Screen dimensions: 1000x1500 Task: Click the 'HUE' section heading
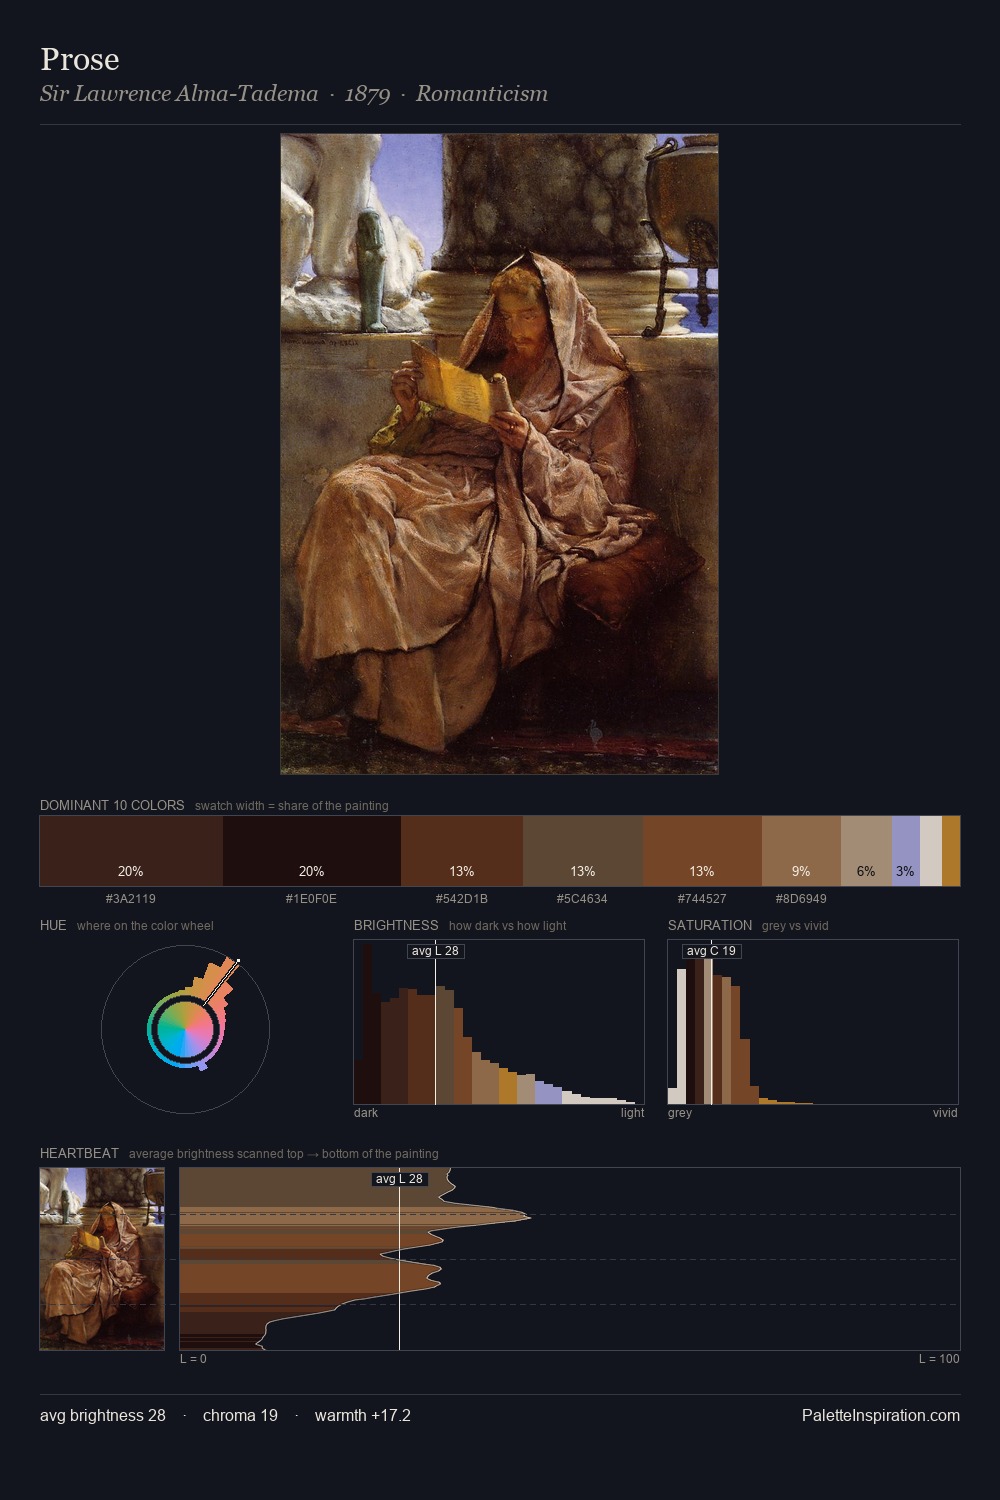(x=53, y=925)
